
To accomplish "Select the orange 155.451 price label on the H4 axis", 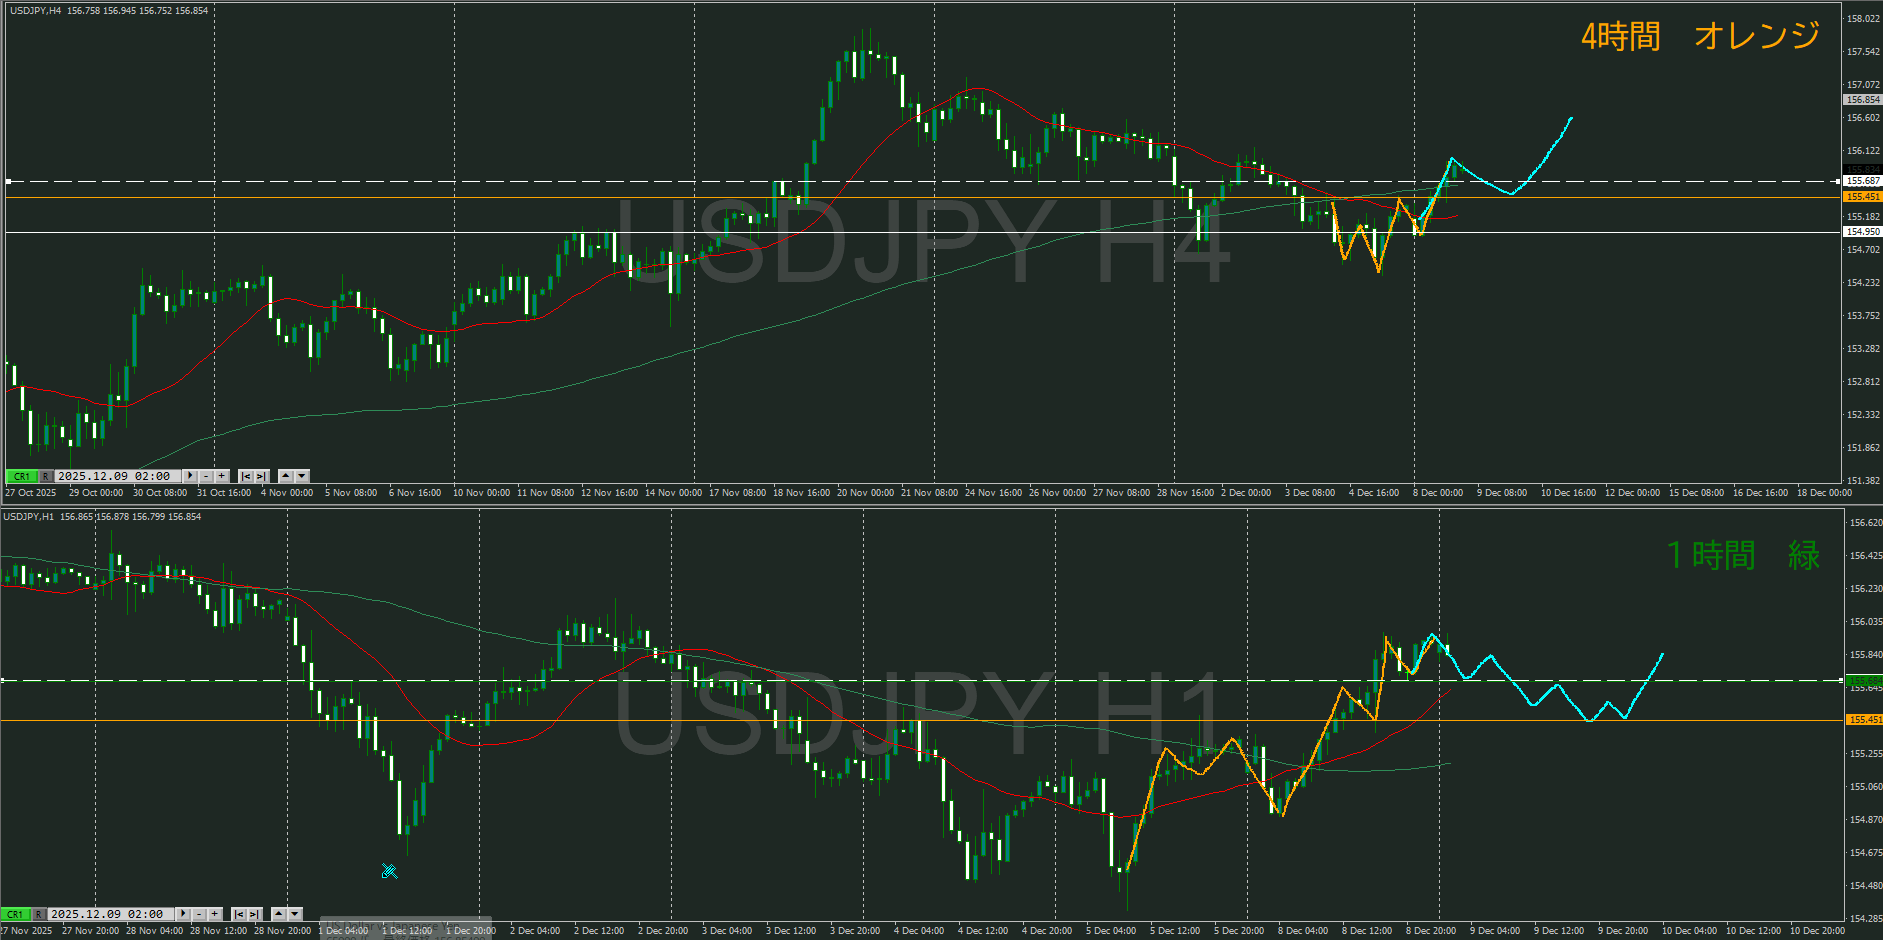I will [1862, 197].
